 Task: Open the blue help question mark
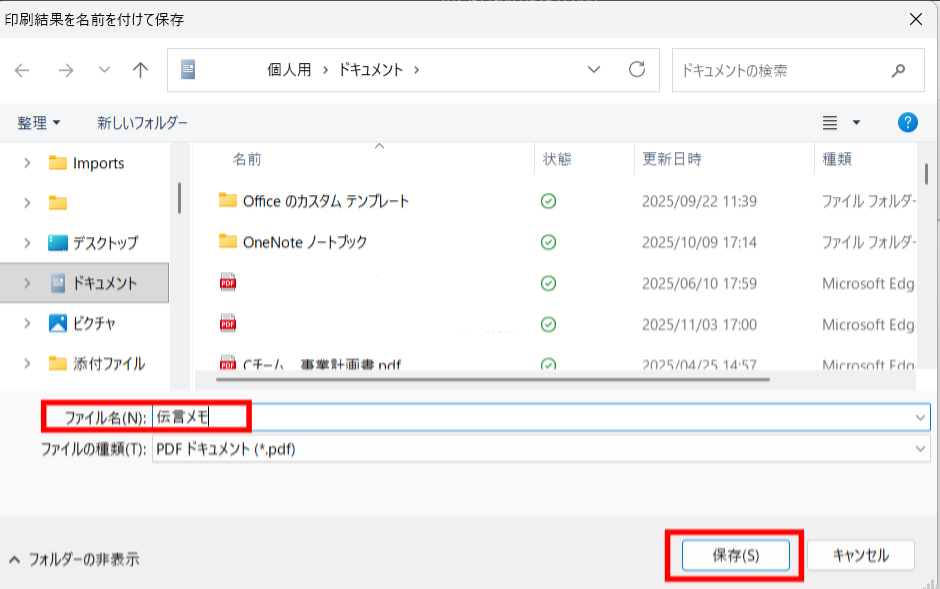pos(906,122)
